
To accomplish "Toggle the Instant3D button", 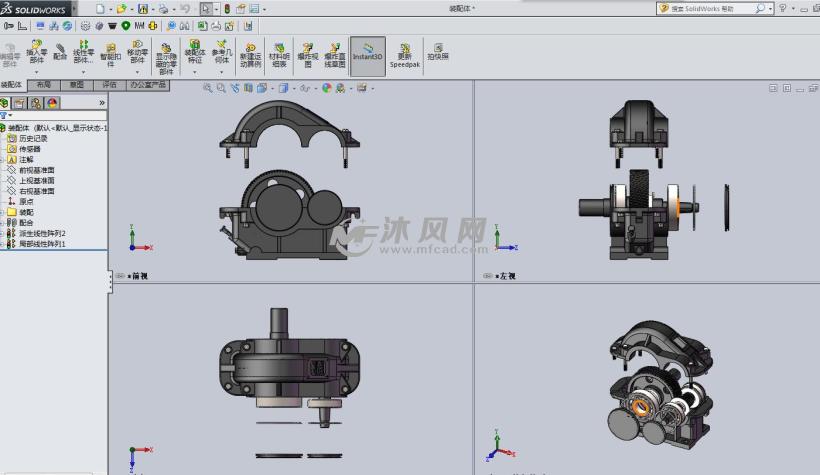I will tap(367, 54).
